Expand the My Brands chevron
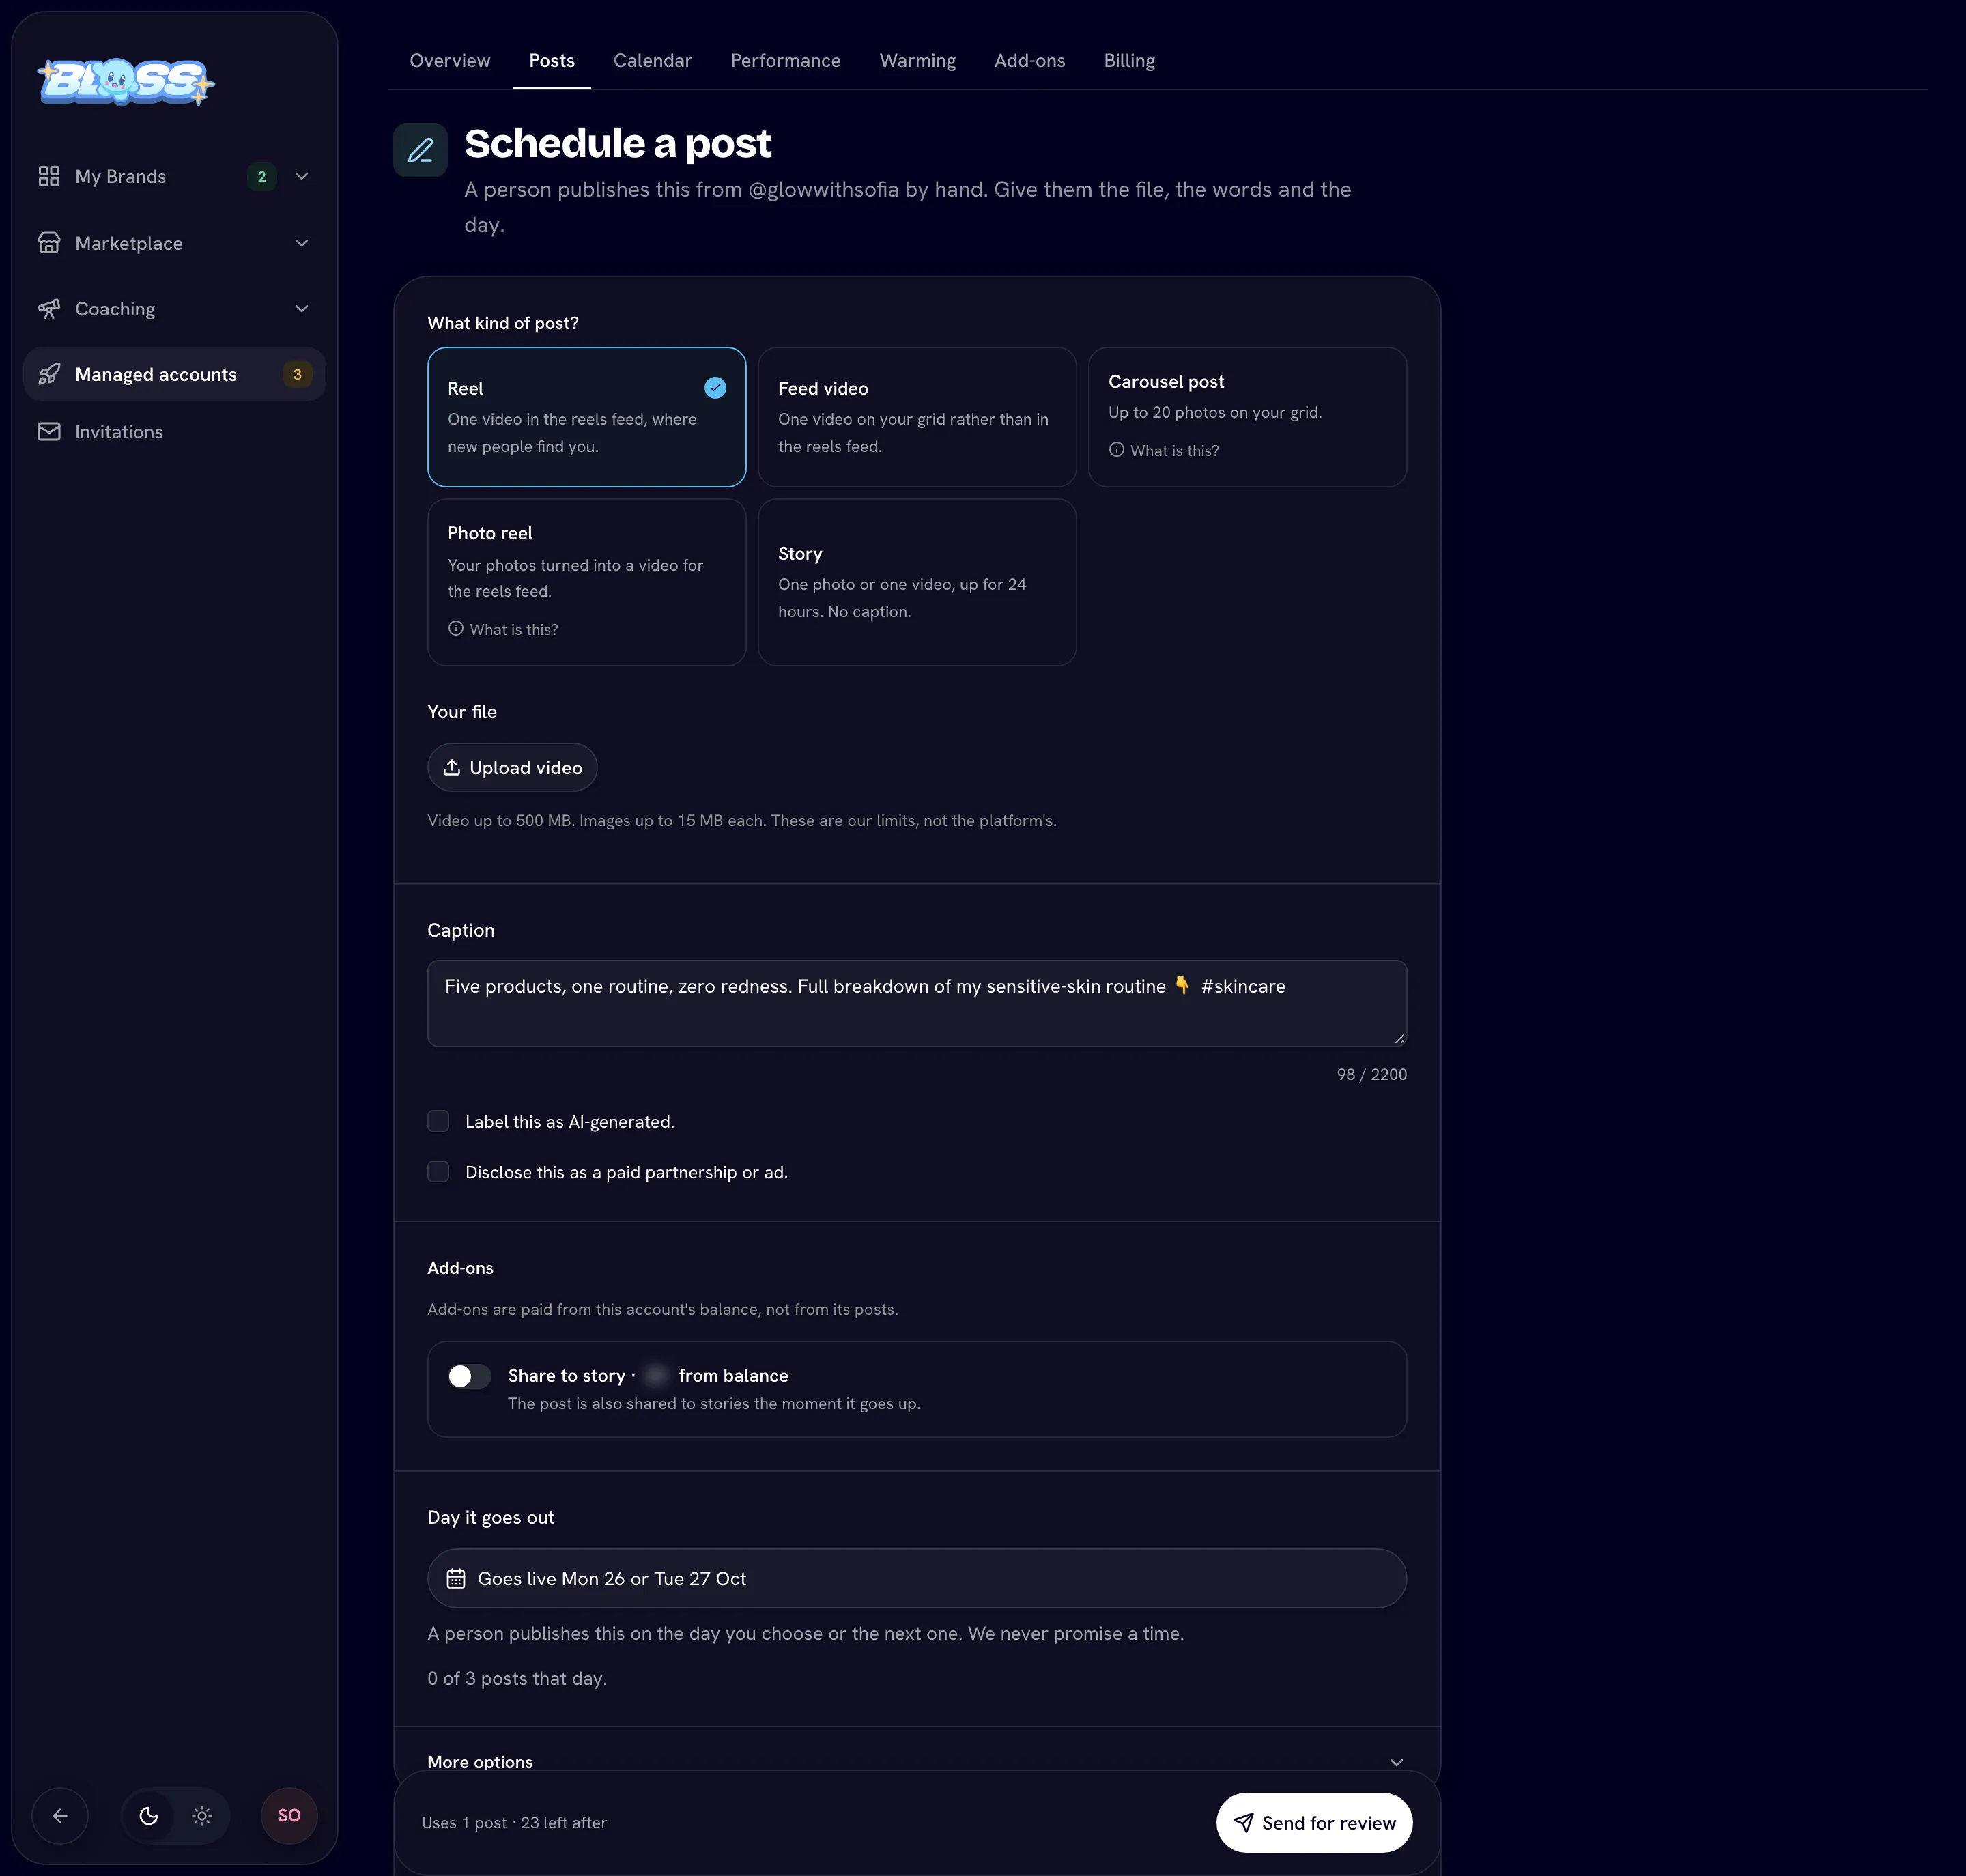 click(302, 177)
